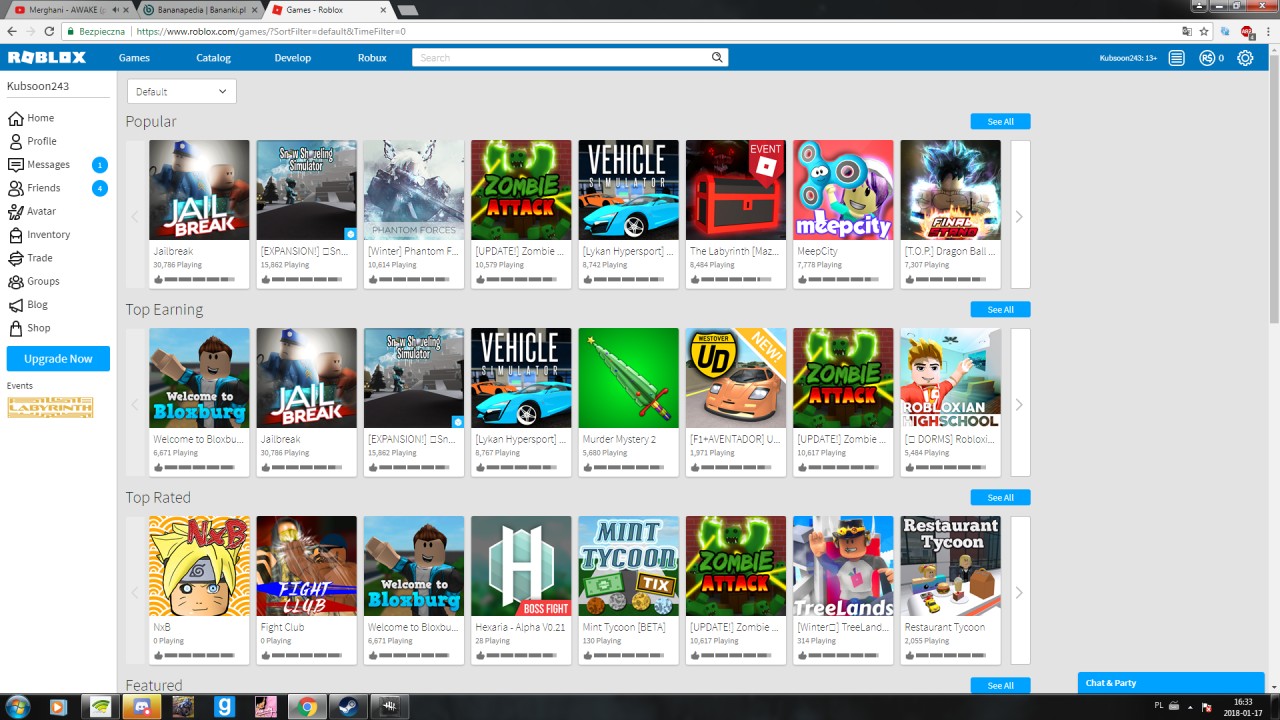Viewport: 1280px width, 720px height.
Task: Click the Friends icon in sidebar
Action: click(15, 188)
